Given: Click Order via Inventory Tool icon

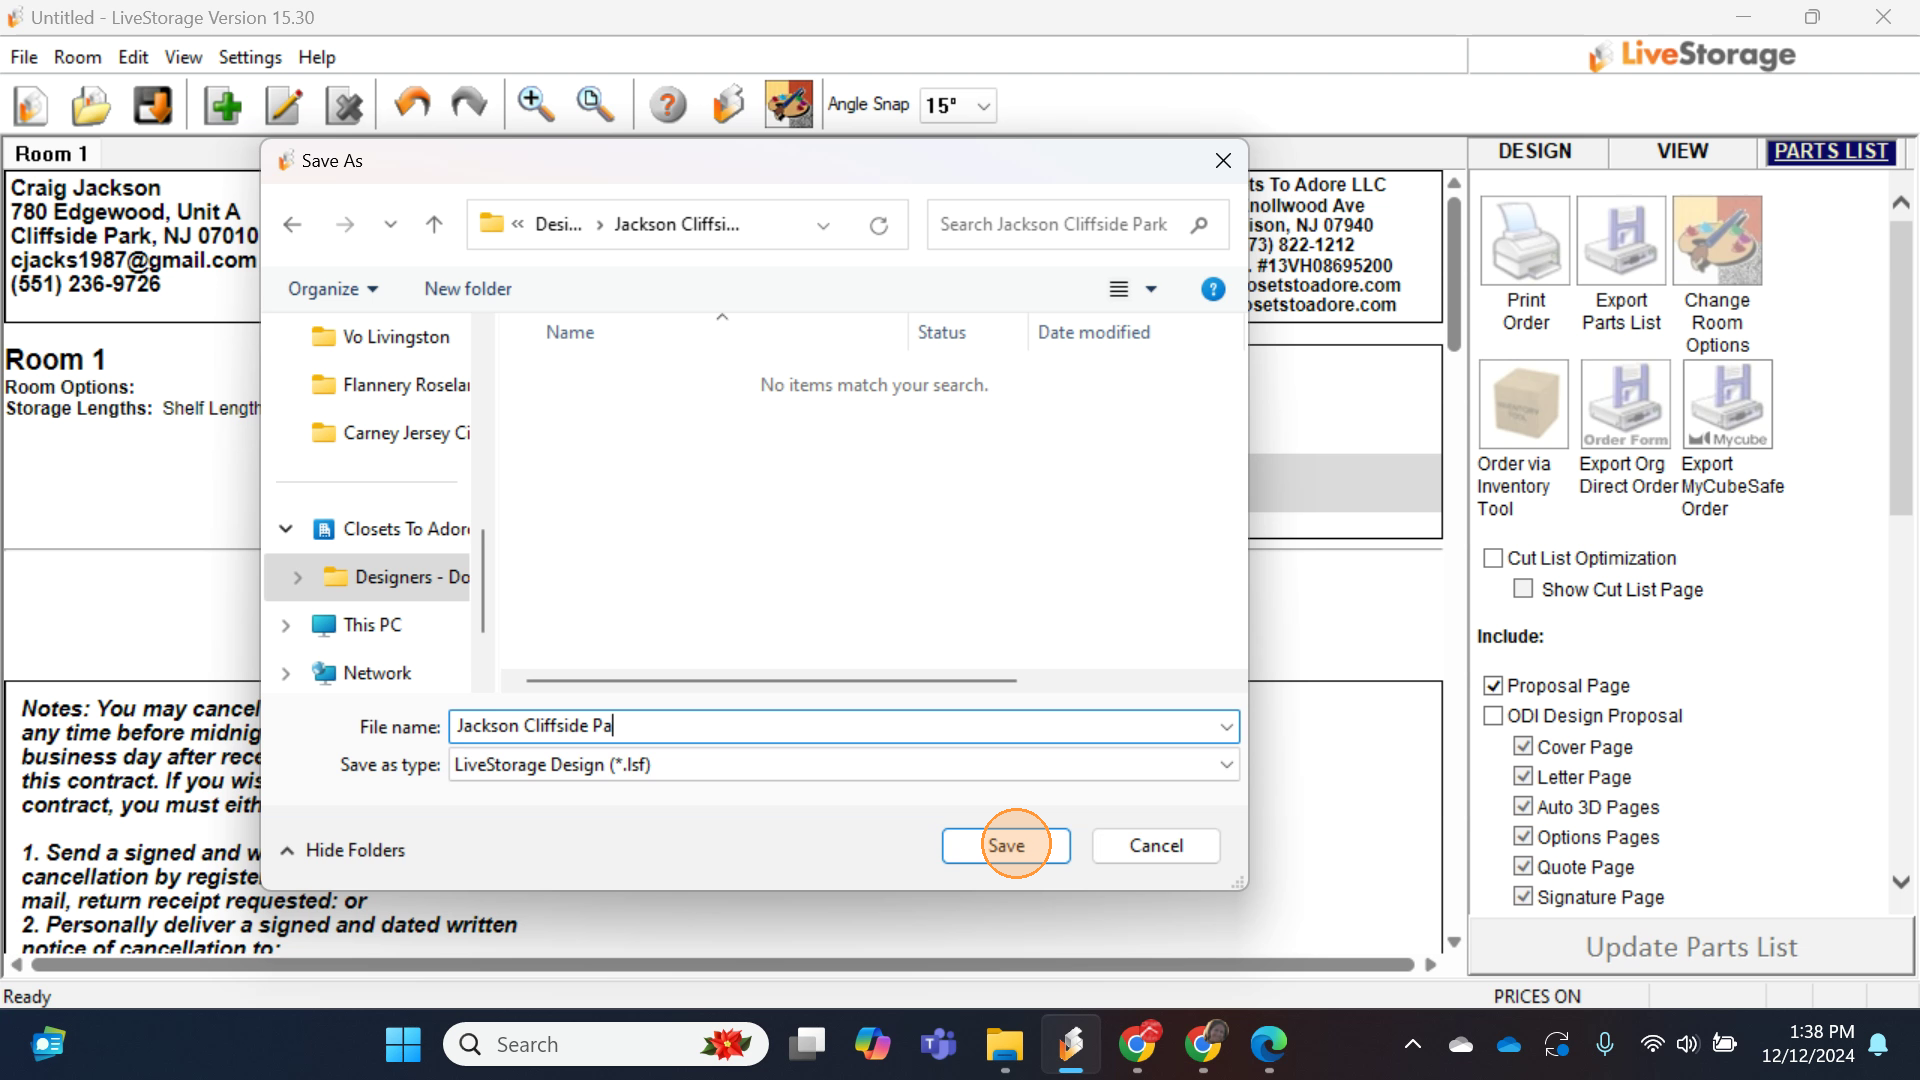Looking at the screenshot, I should pyautogui.click(x=1524, y=404).
